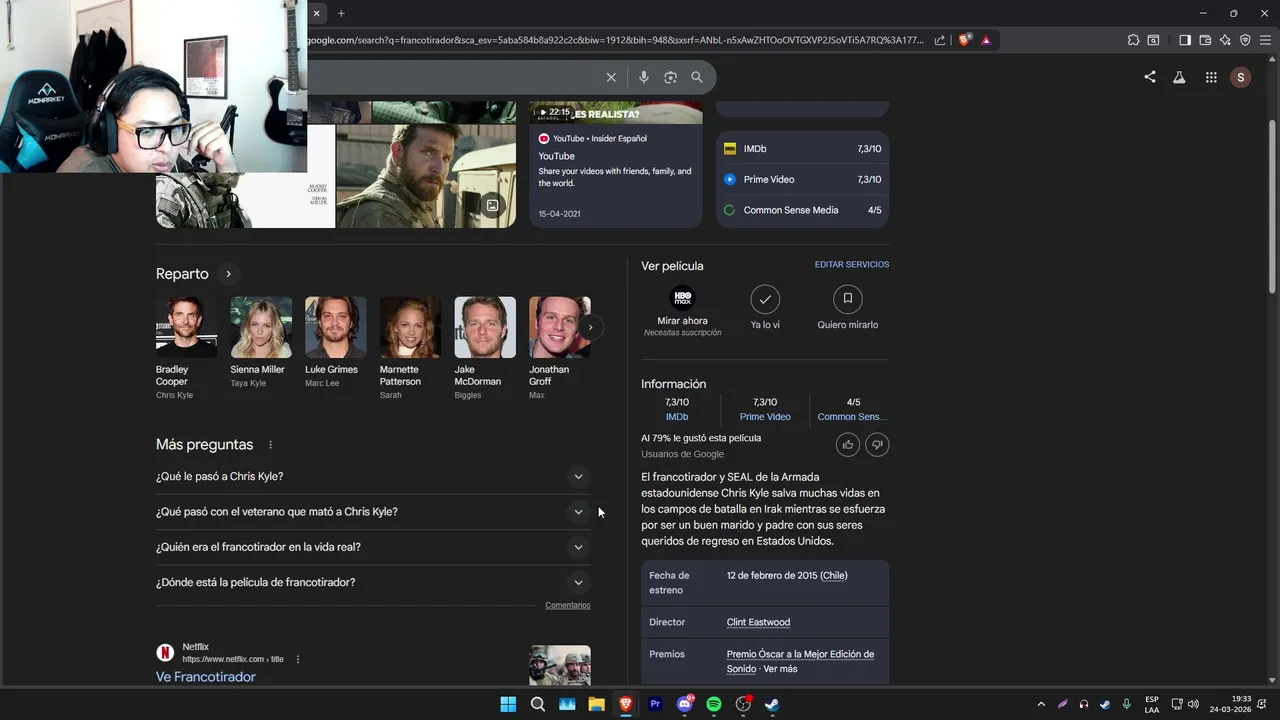The height and width of the screenshot is (720, 1280).
Task: Click thumbs up on the movie
Action: coord(848,444)
